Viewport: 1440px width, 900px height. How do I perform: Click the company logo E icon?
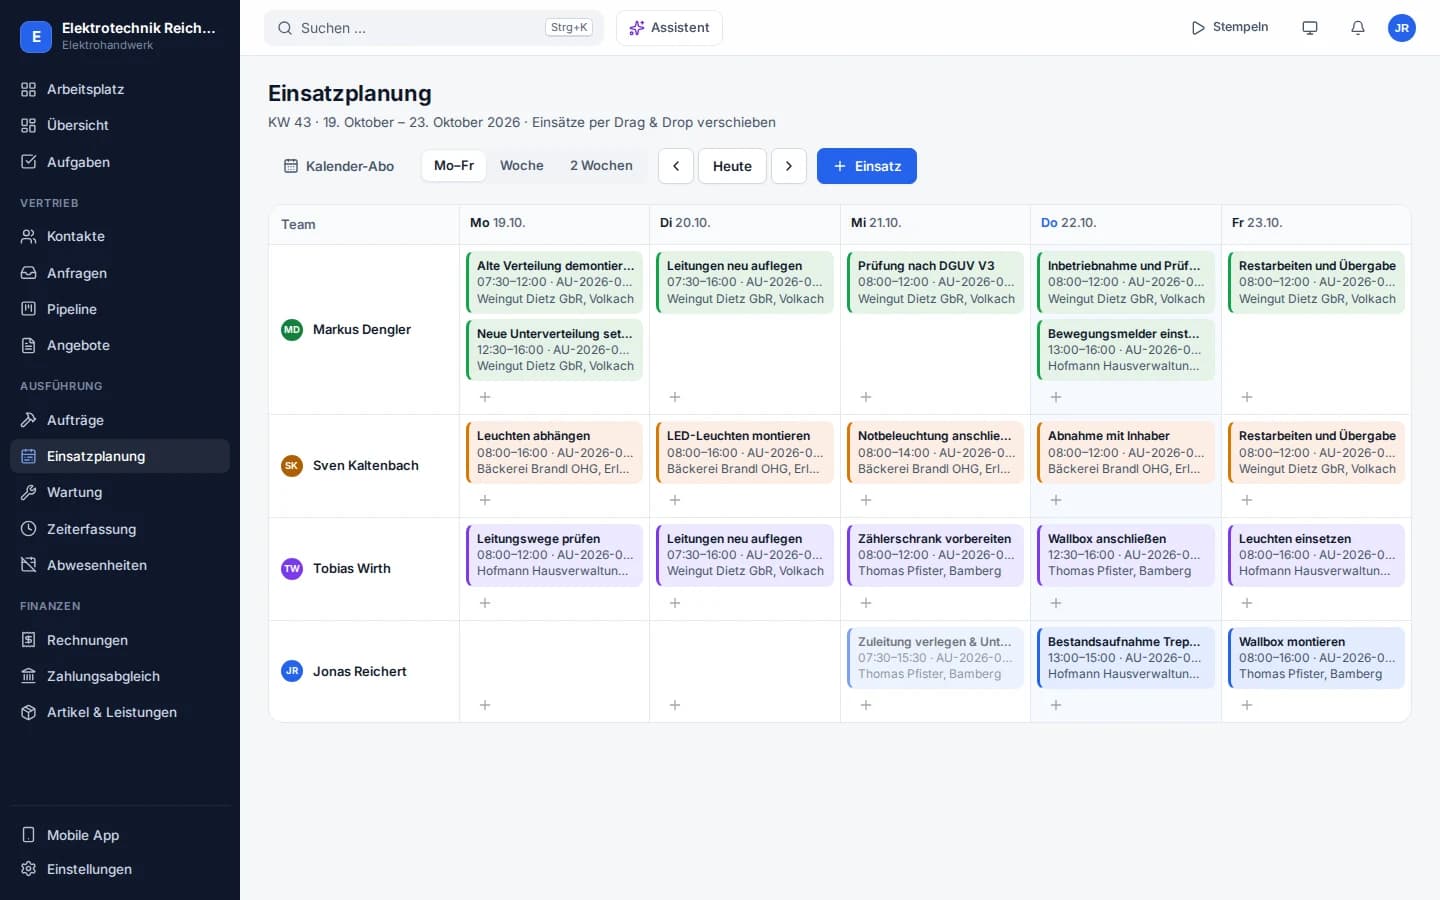(36, 36)
